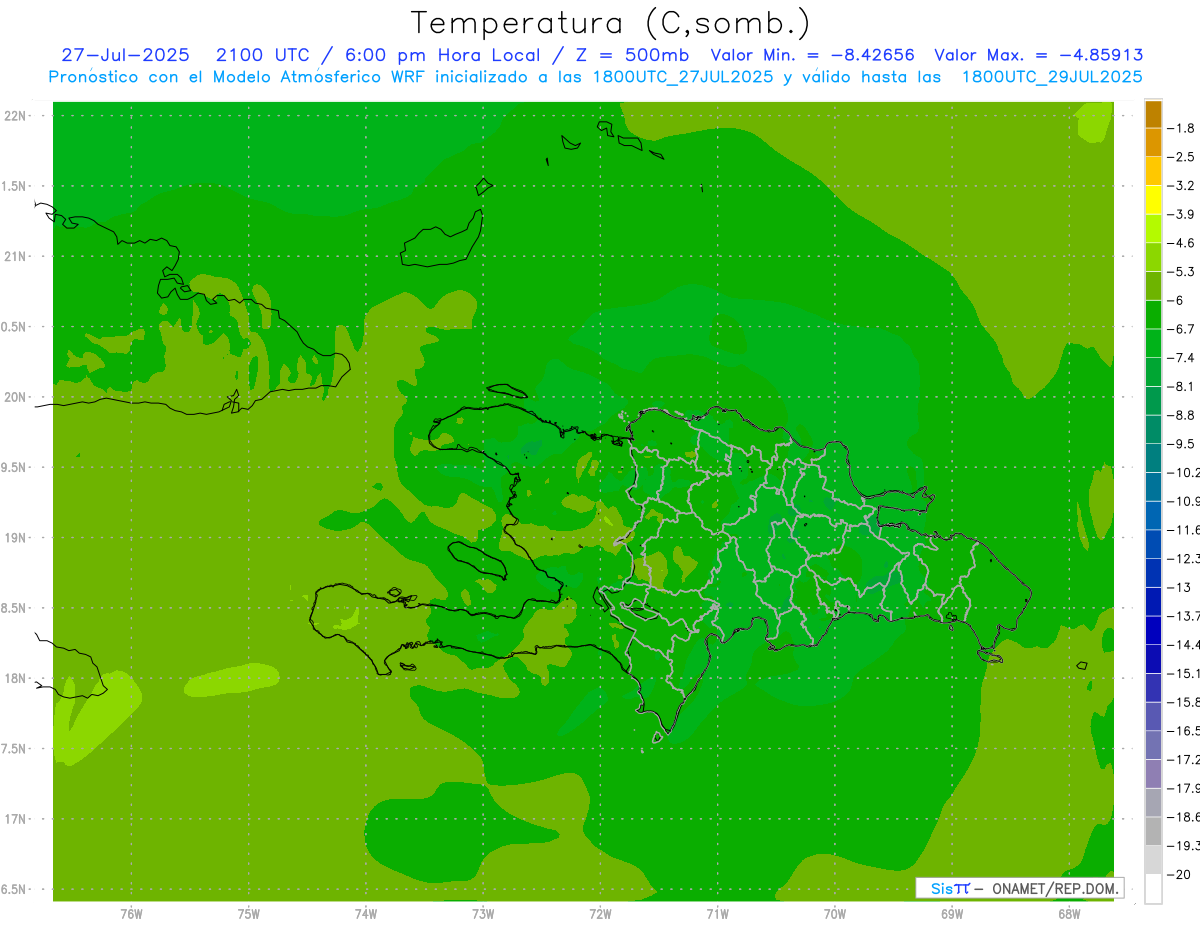Click the '-2.5' colorbar value
1200x927 pixels.
pyautogui.click(x=1180, y=157)
